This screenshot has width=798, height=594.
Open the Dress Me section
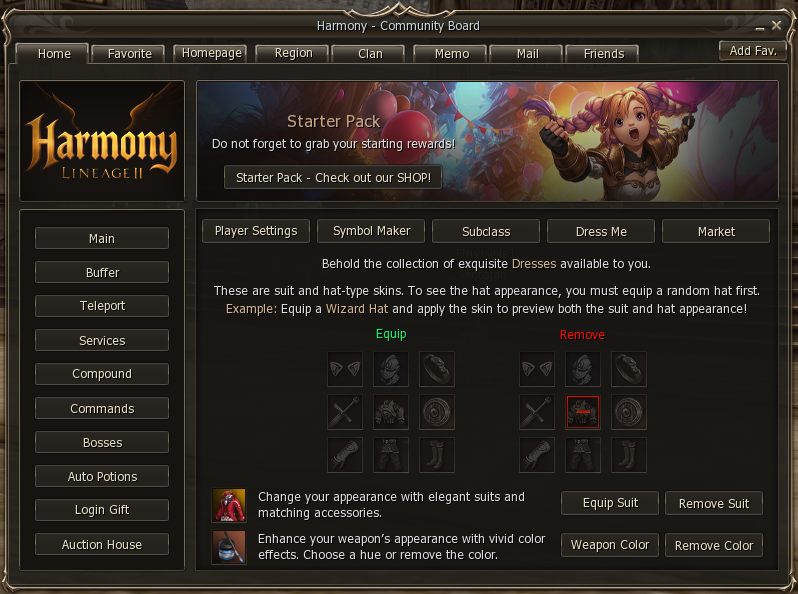601,232
